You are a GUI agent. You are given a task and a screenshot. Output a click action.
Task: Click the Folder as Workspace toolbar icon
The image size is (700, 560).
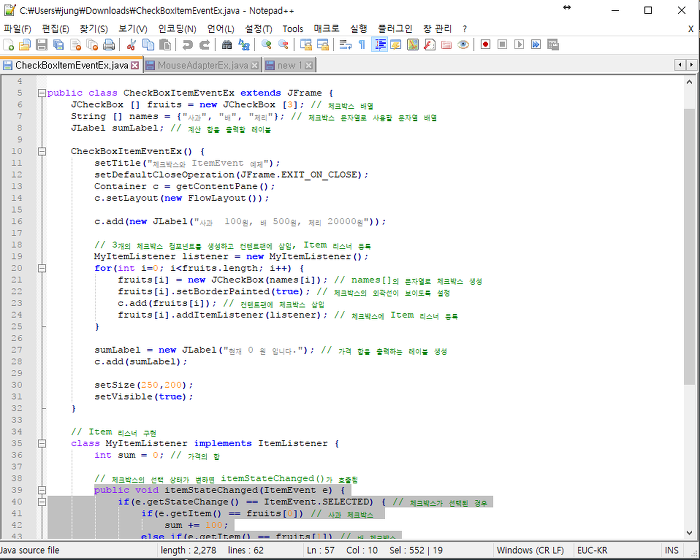point(446,45)
